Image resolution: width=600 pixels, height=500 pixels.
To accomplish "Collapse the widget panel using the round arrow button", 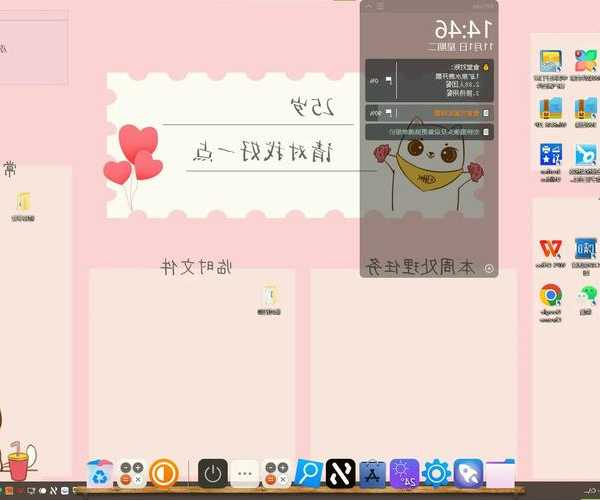I will pos(488,268).
